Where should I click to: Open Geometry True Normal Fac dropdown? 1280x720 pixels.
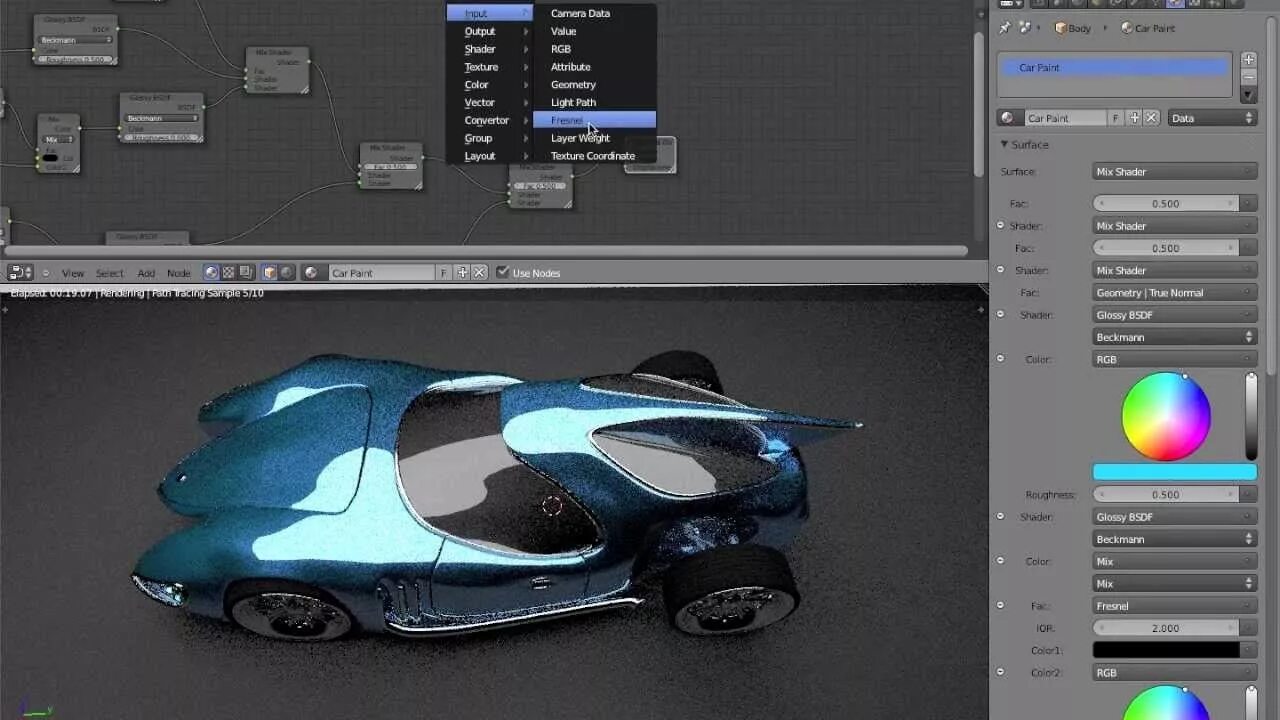pos(1174,293)
